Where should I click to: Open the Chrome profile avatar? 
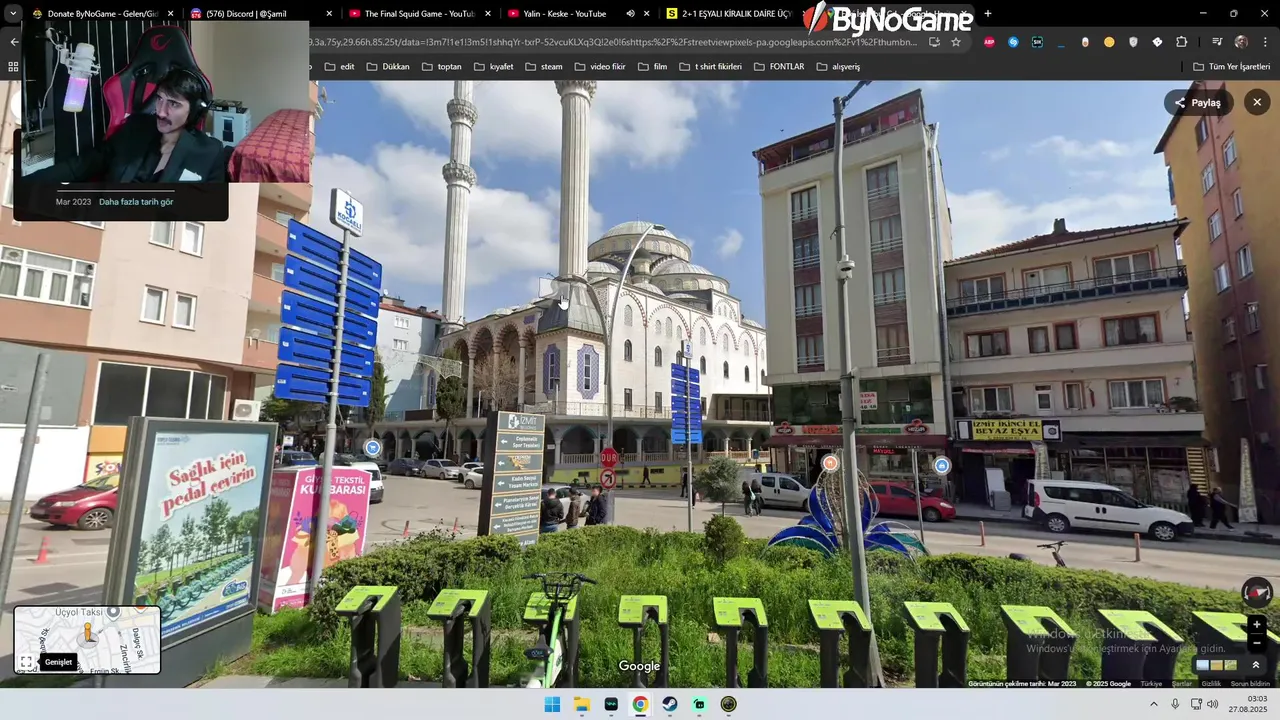(1241, 42)
